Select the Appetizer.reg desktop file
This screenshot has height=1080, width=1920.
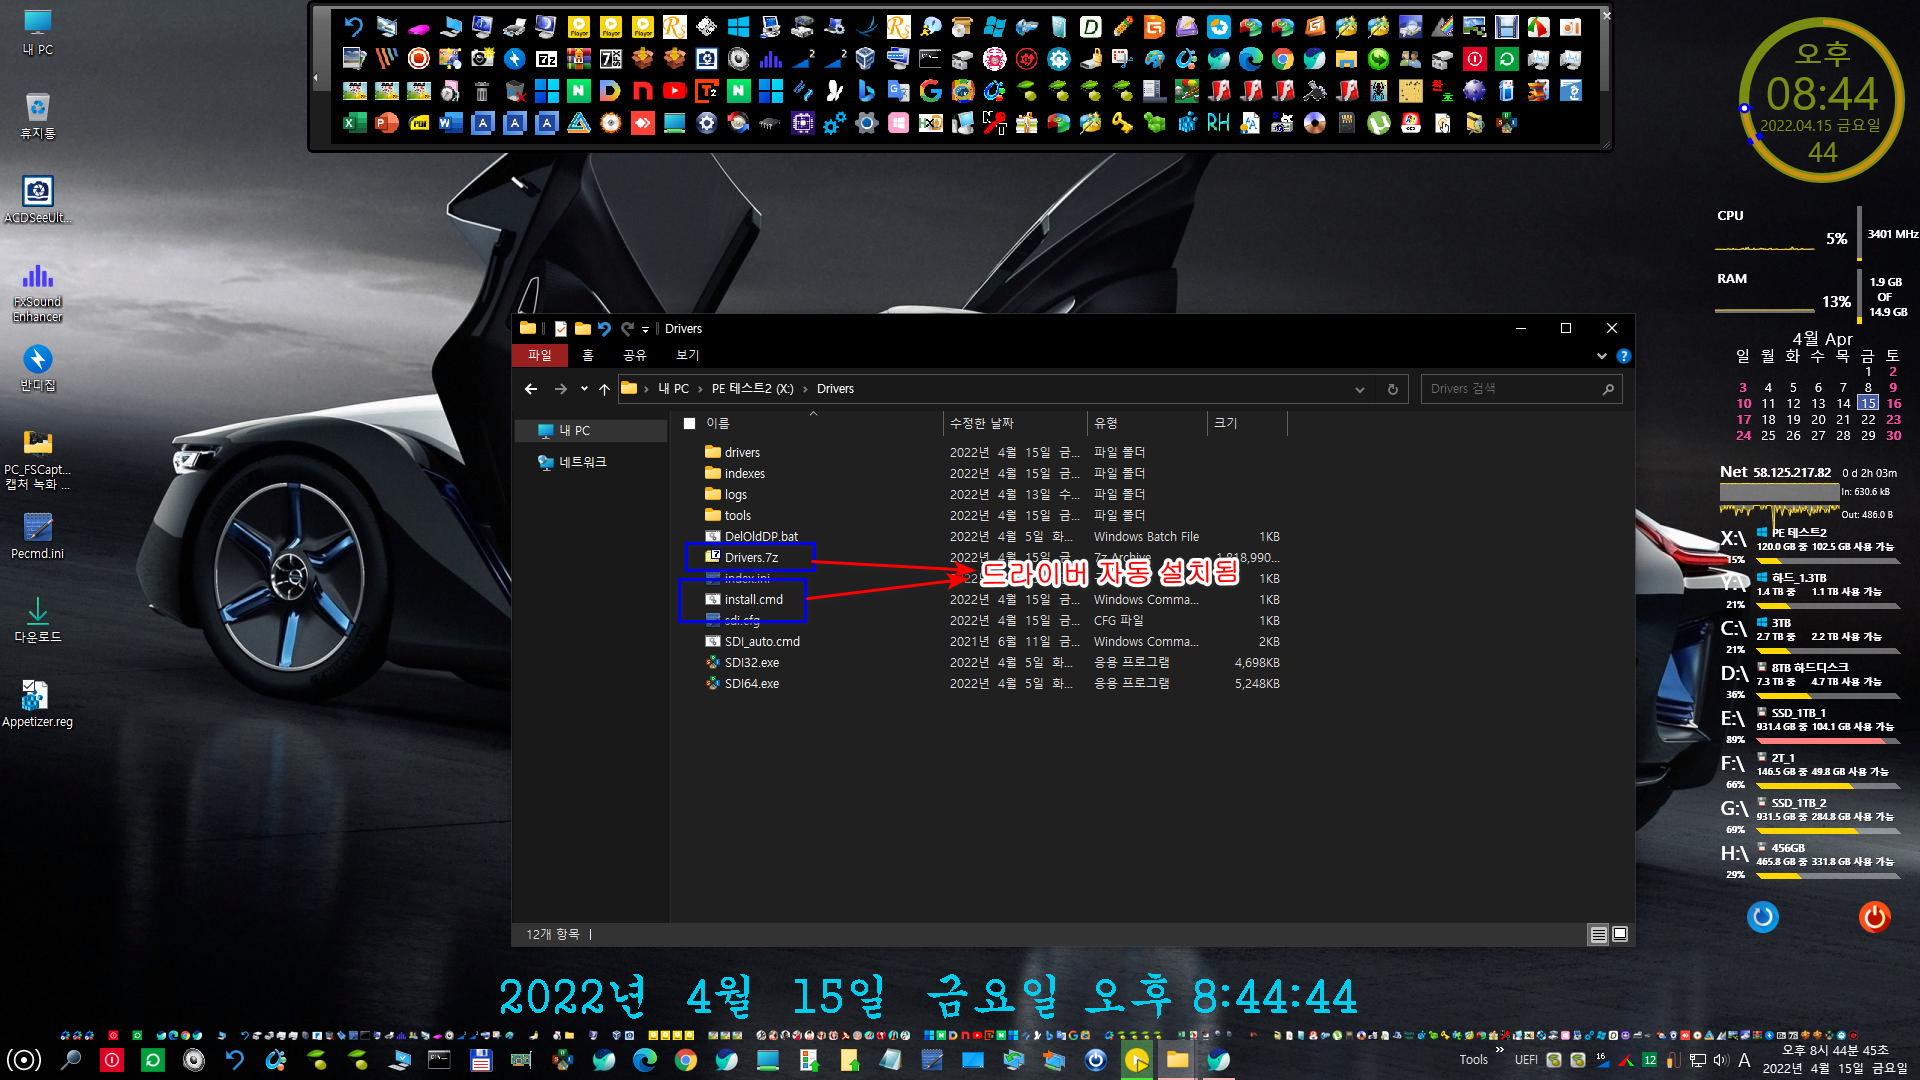click(x=38, y=704)
